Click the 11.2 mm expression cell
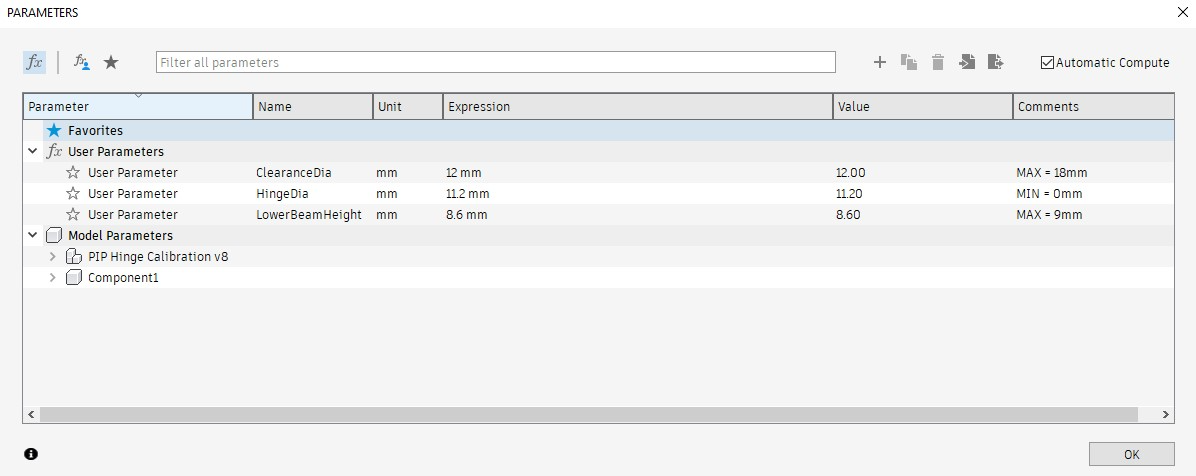Viewport: 1196px width, 476px height. 468,194
